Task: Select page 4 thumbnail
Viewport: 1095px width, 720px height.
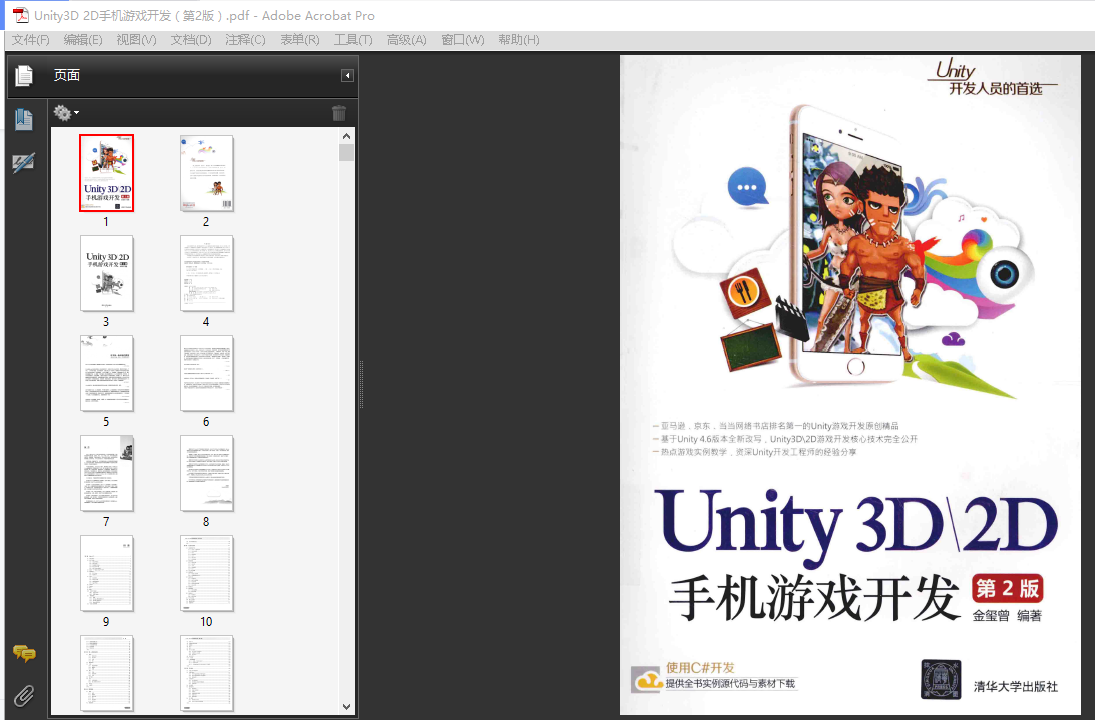Action: click(x=206, y=273)
